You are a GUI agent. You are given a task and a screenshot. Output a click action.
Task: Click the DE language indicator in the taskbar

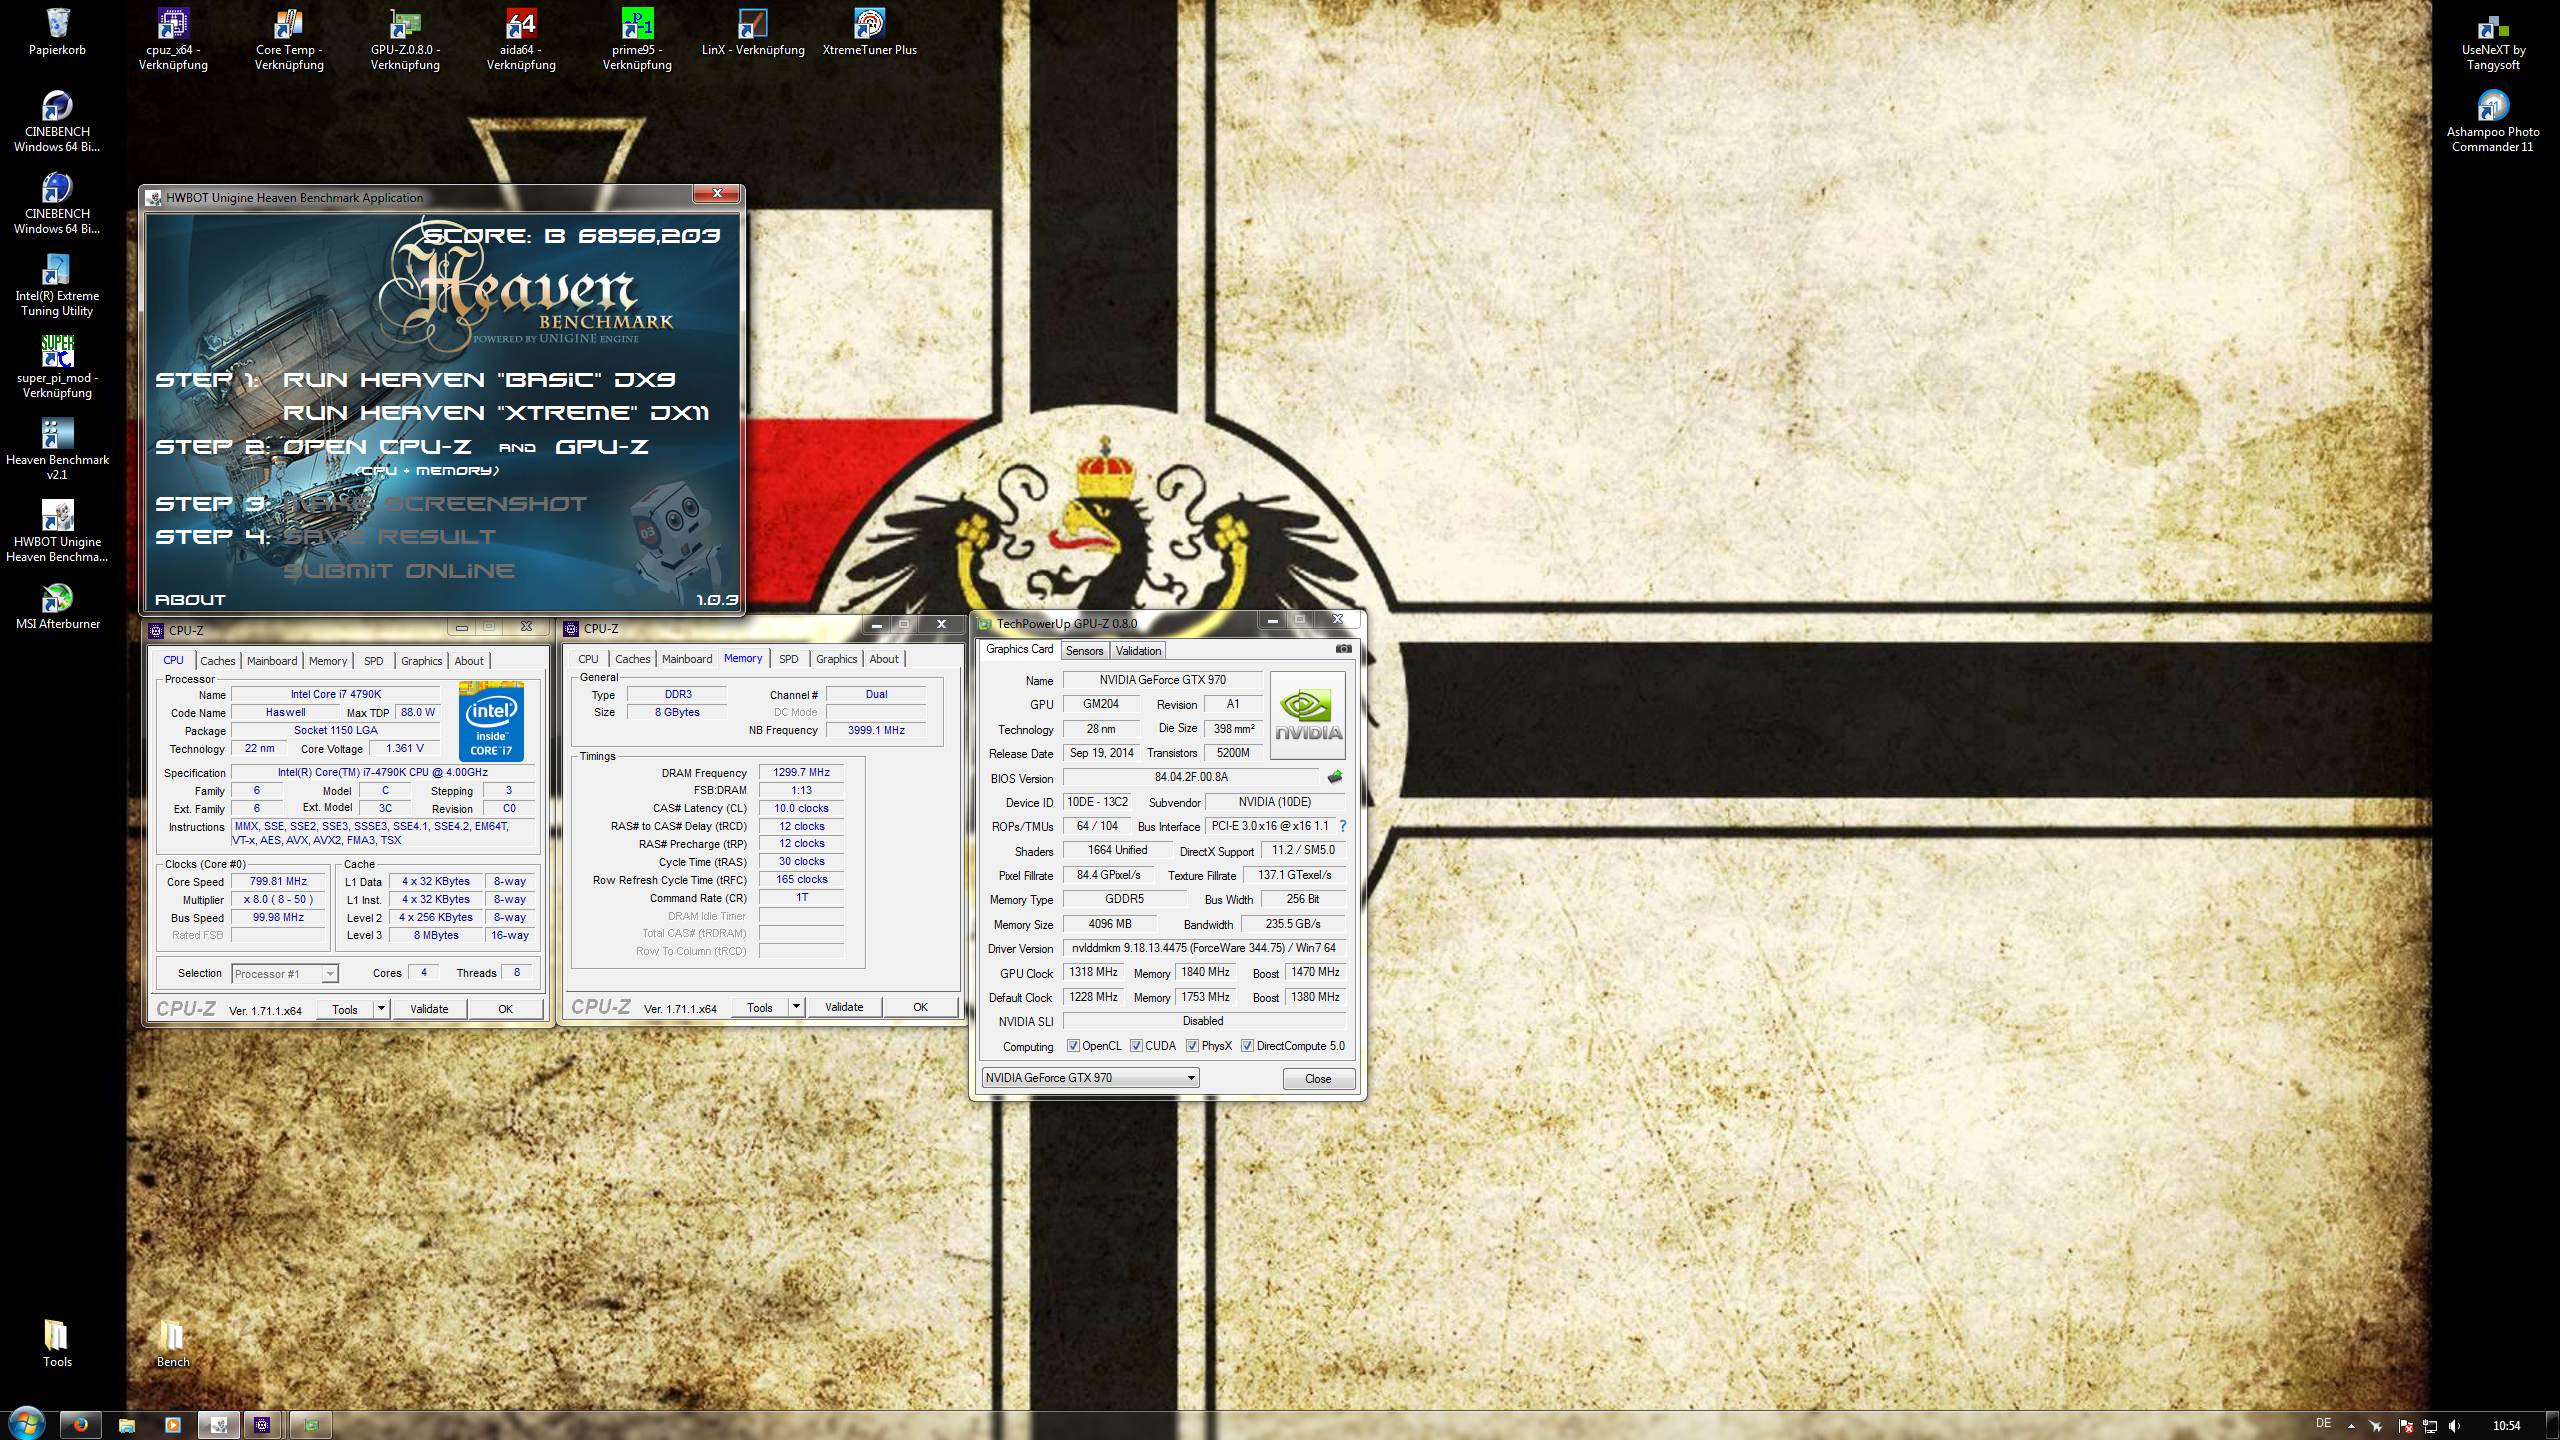(2323, 1423)
